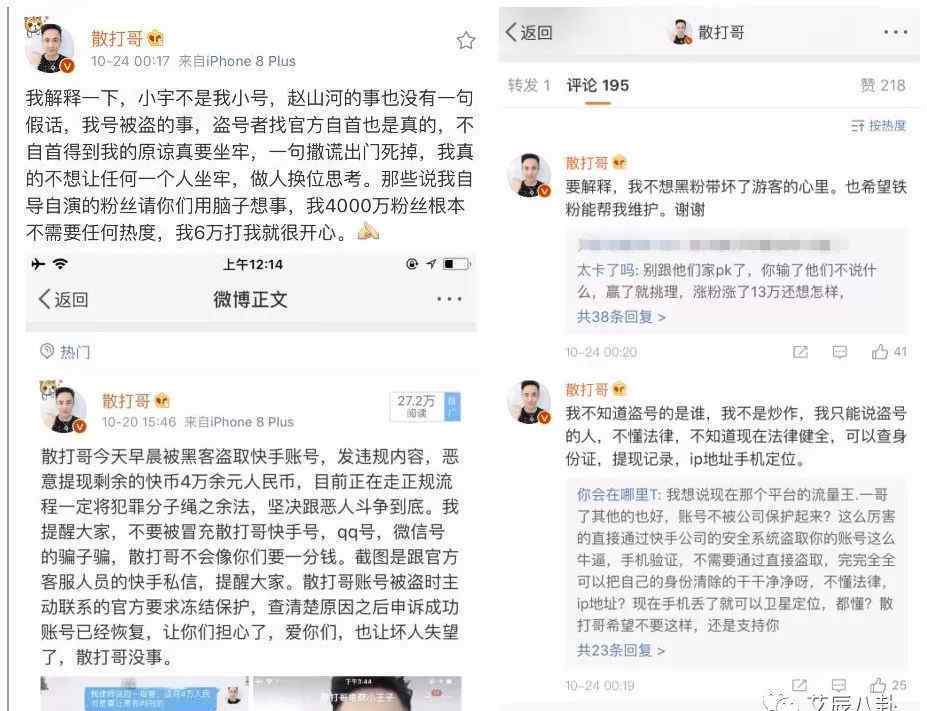The height and width of the screenshot is (711, 927).
Task: Favorite the post using the star icon
Action: (x=466, y=40)
